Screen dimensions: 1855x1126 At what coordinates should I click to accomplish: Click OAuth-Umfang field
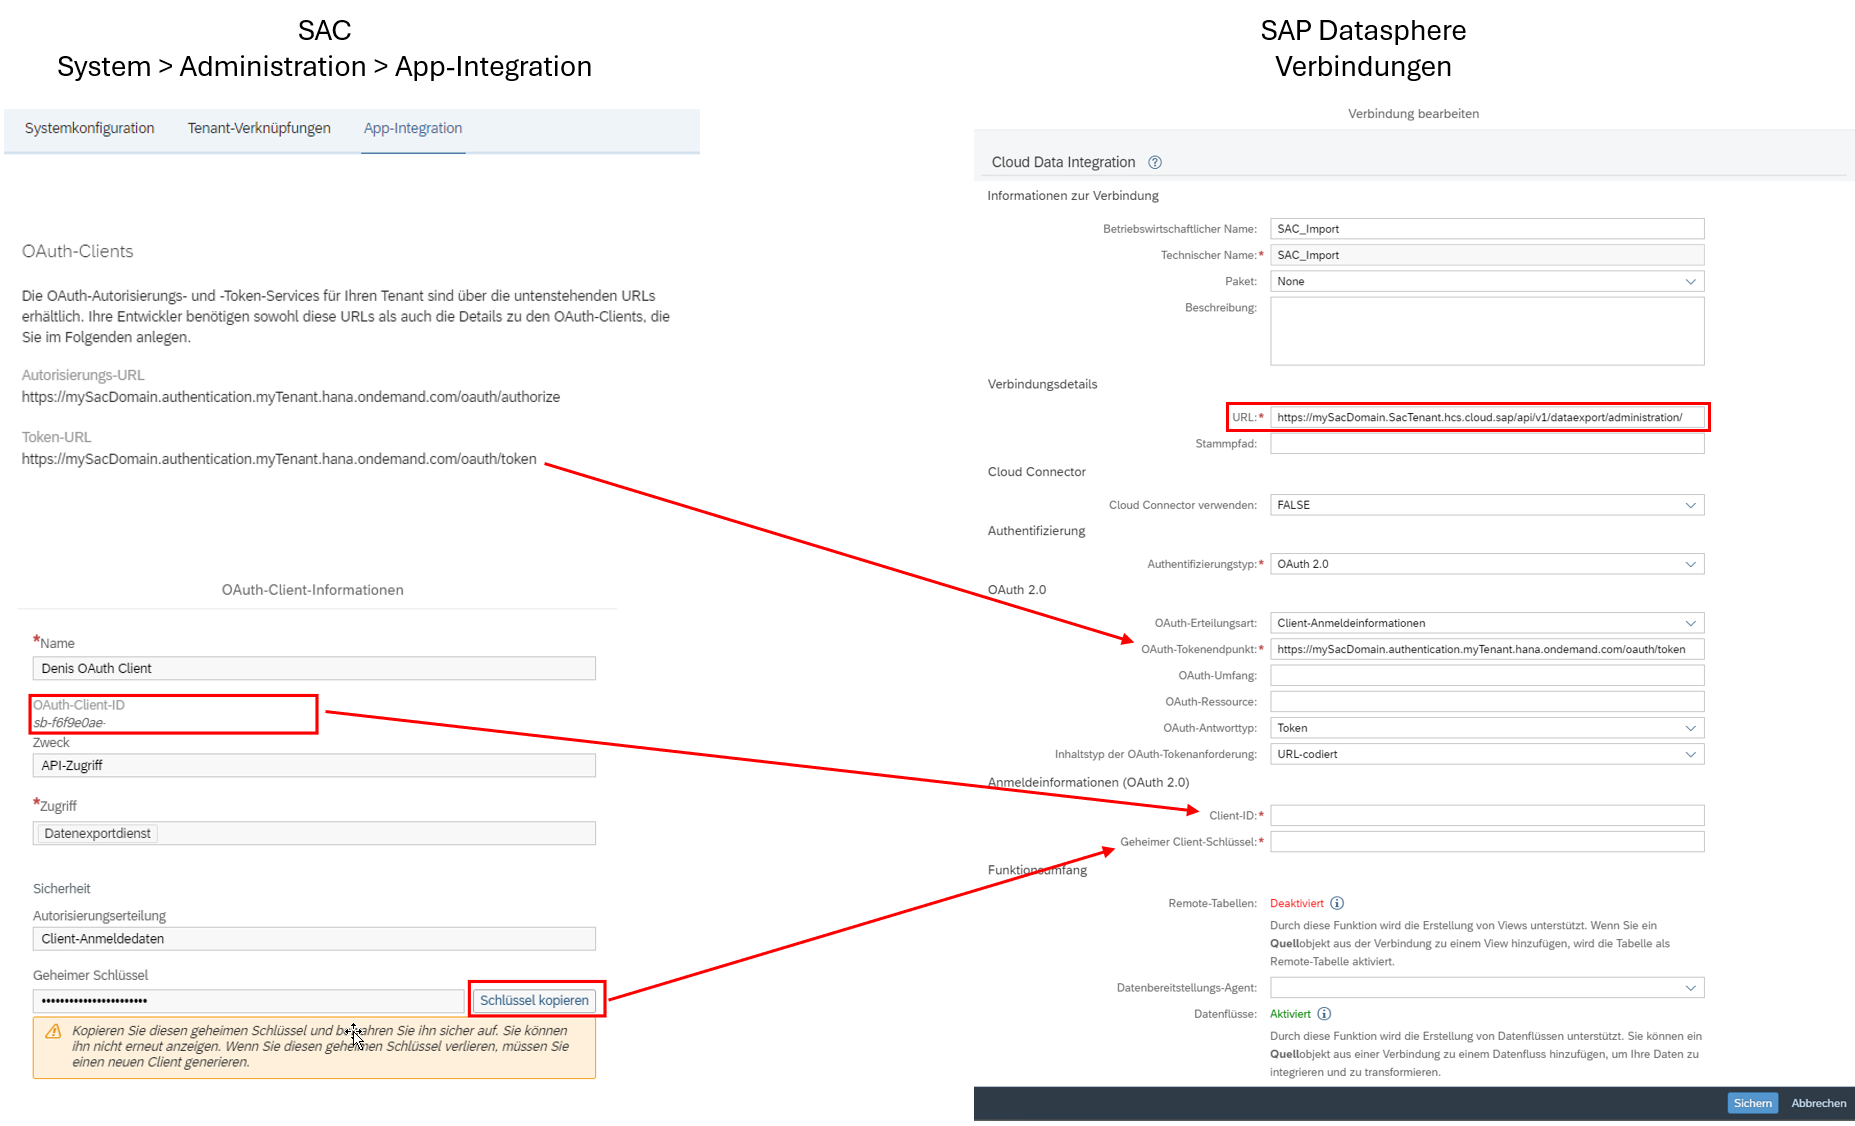1487,675
